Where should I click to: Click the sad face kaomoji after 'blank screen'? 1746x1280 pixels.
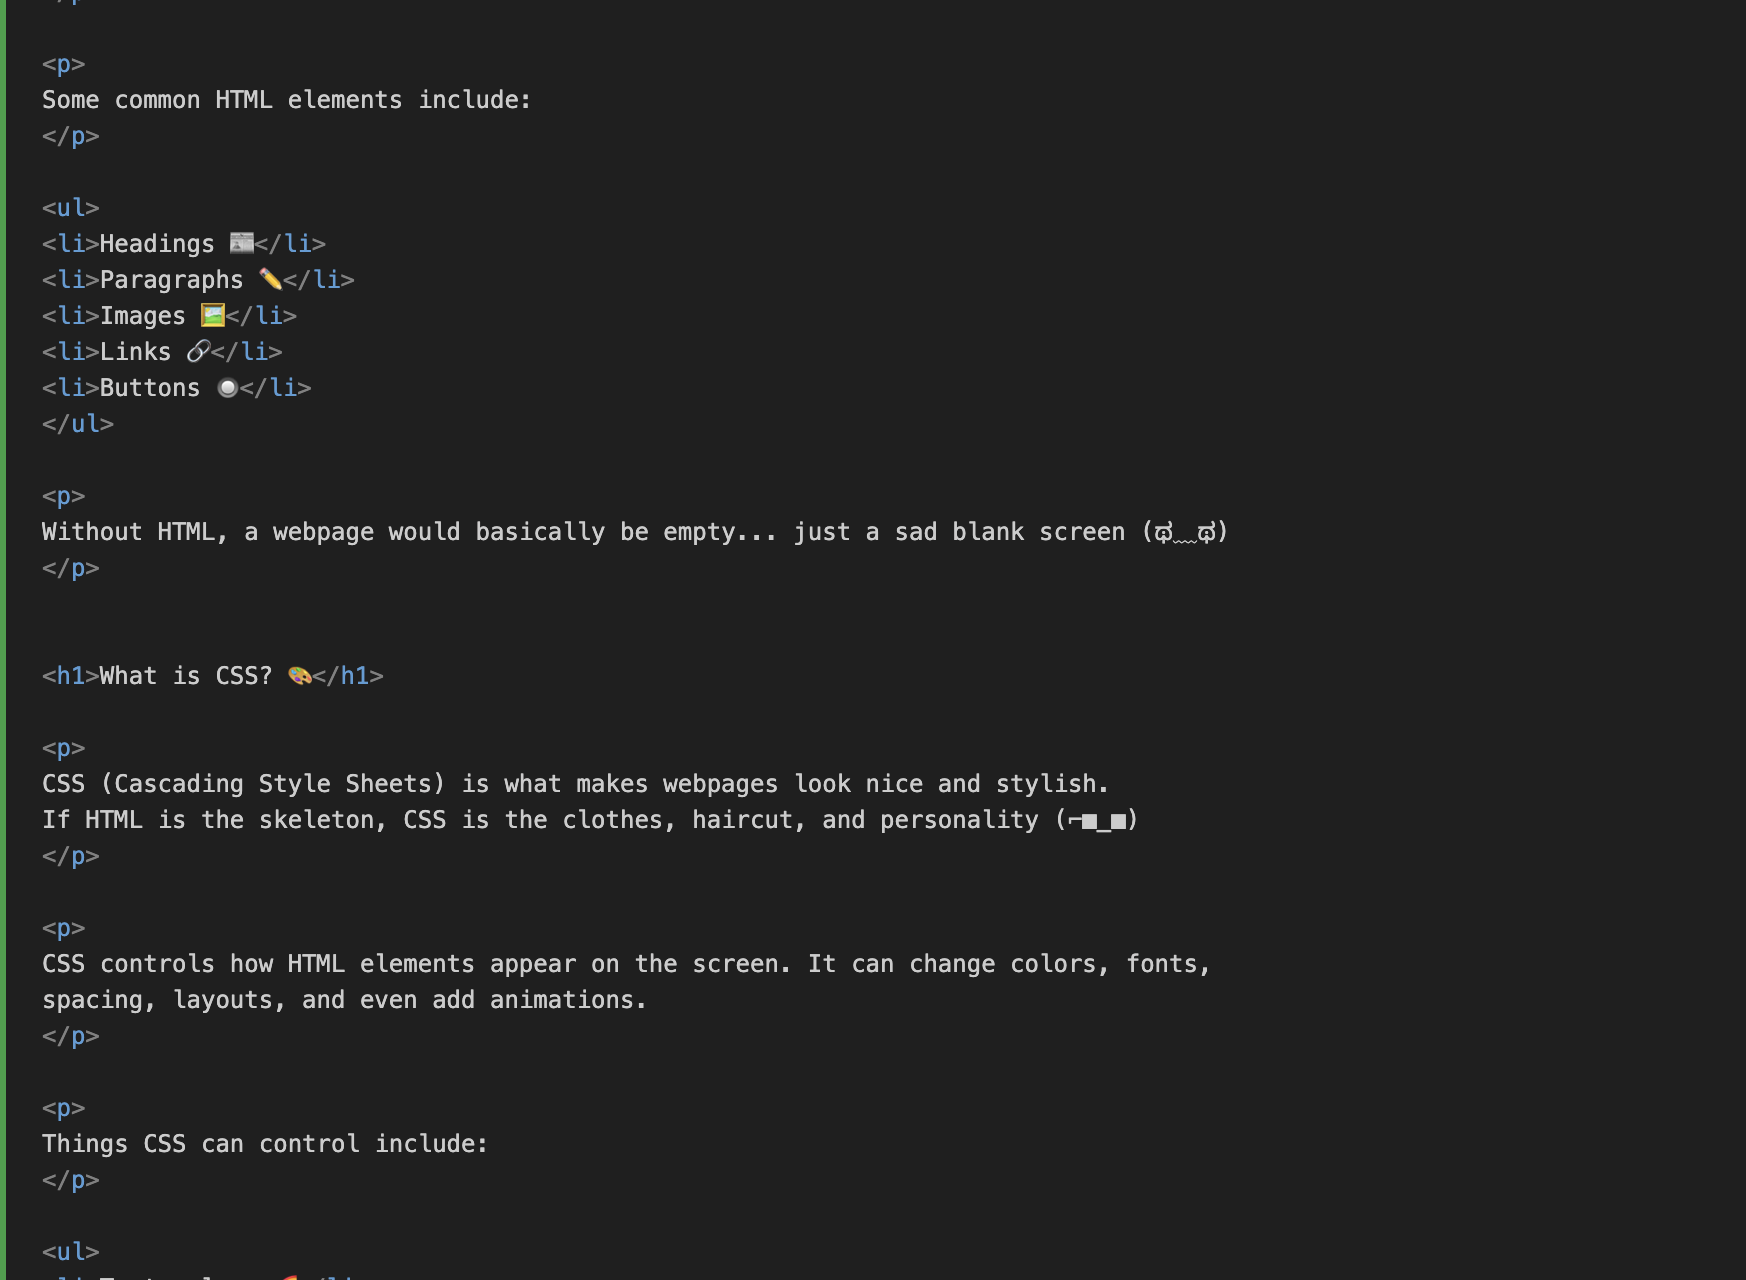[1185, 532]
